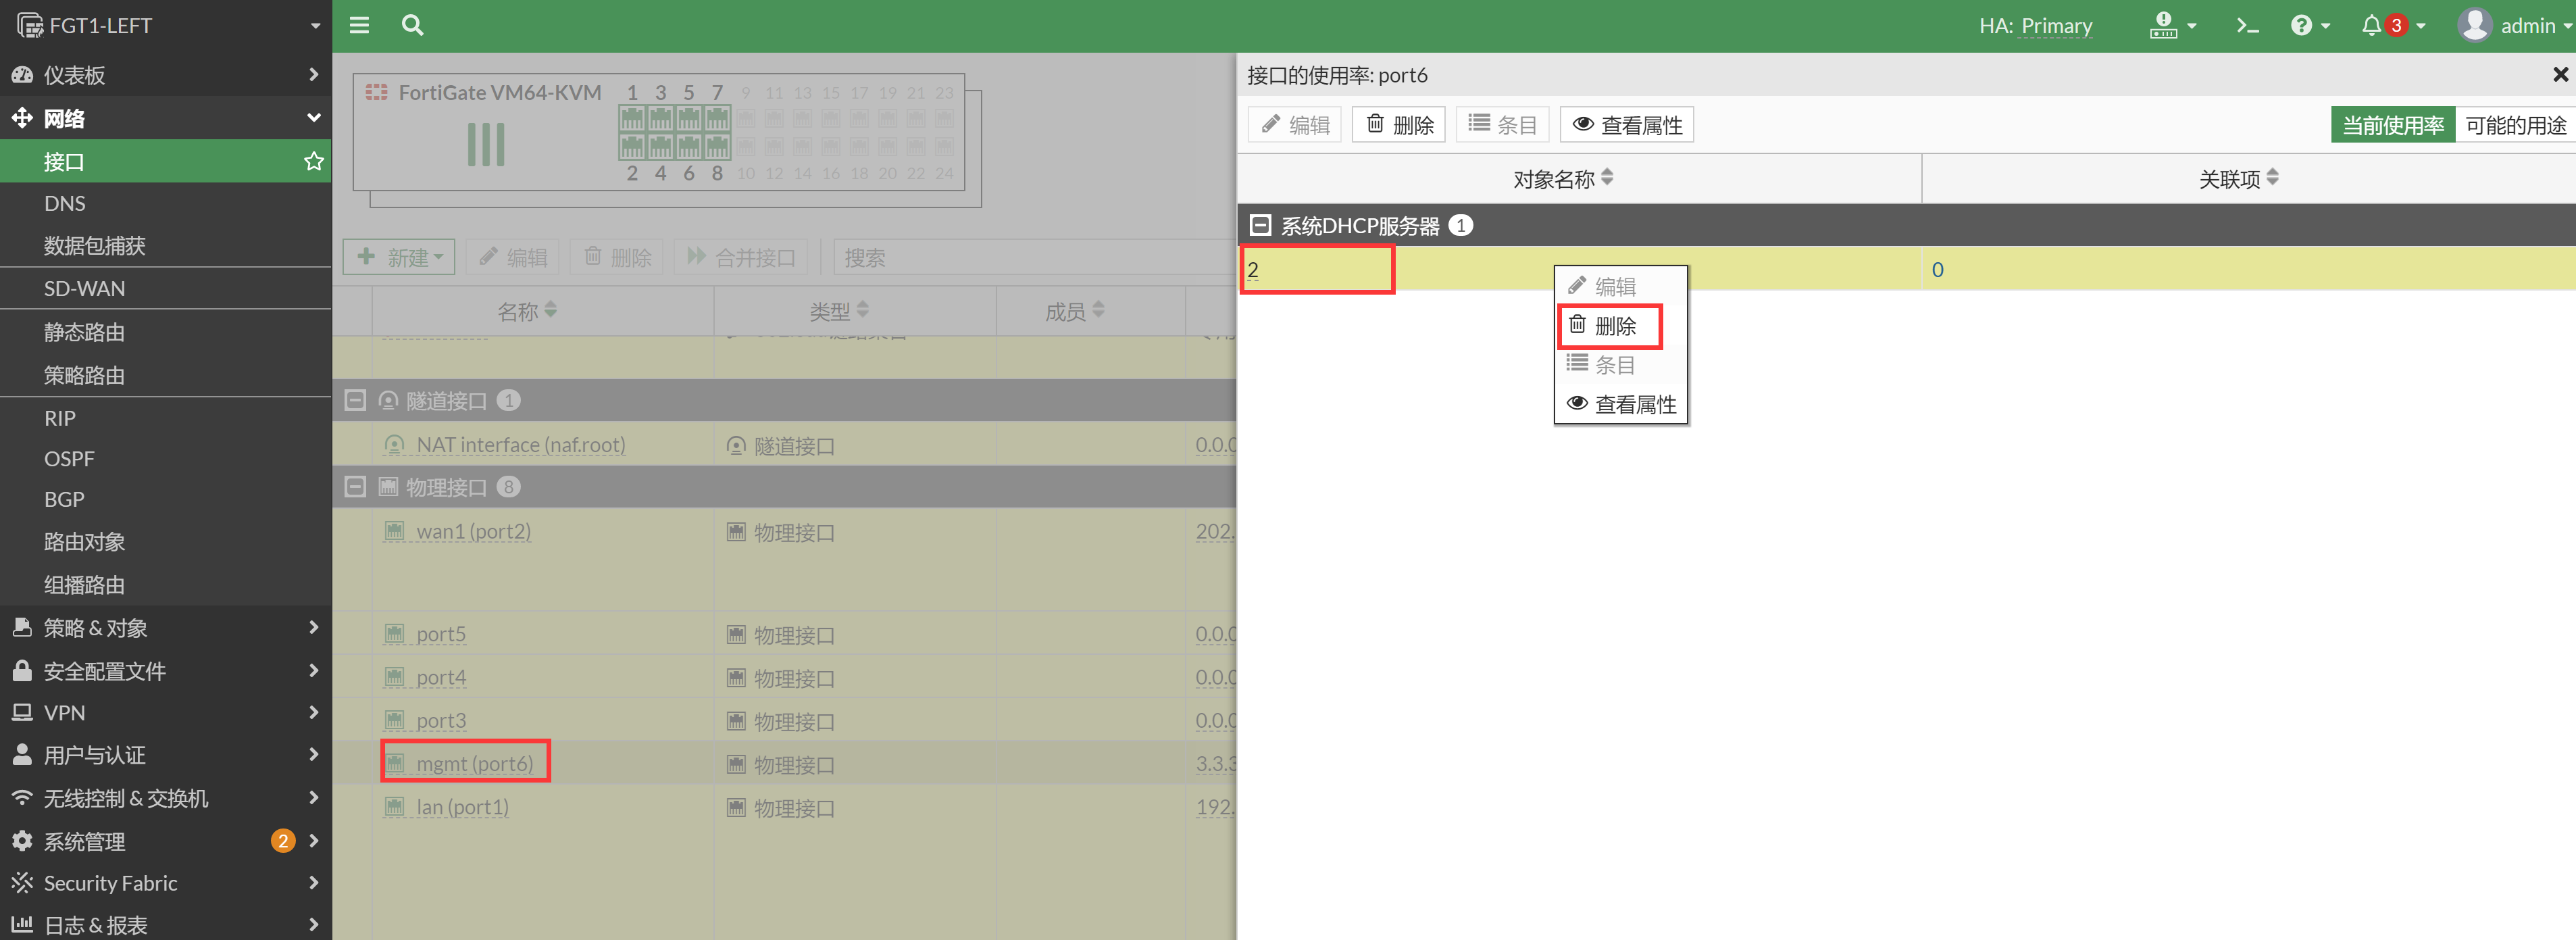This screenshot has width=2576, height=940.
Task: Open the top bar search icon
Action: coord(412,25)
